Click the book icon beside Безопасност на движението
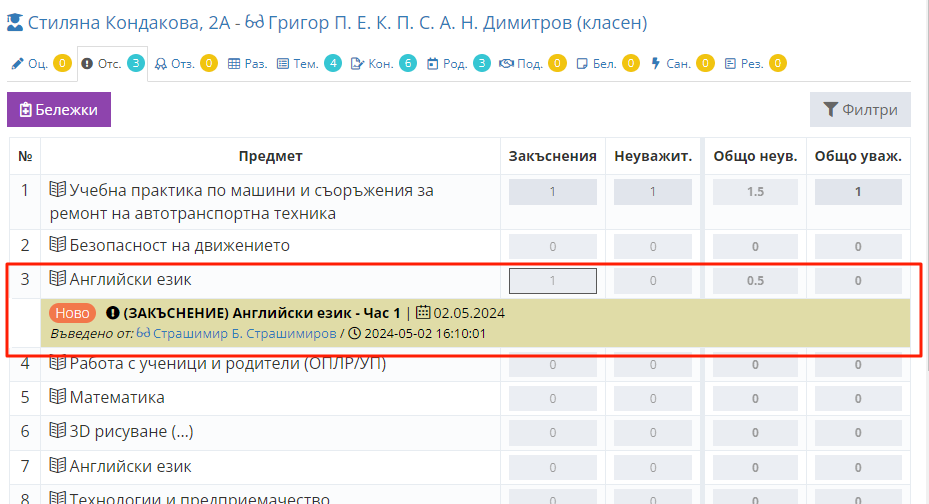The image size is (929, 504). [58, 246]
